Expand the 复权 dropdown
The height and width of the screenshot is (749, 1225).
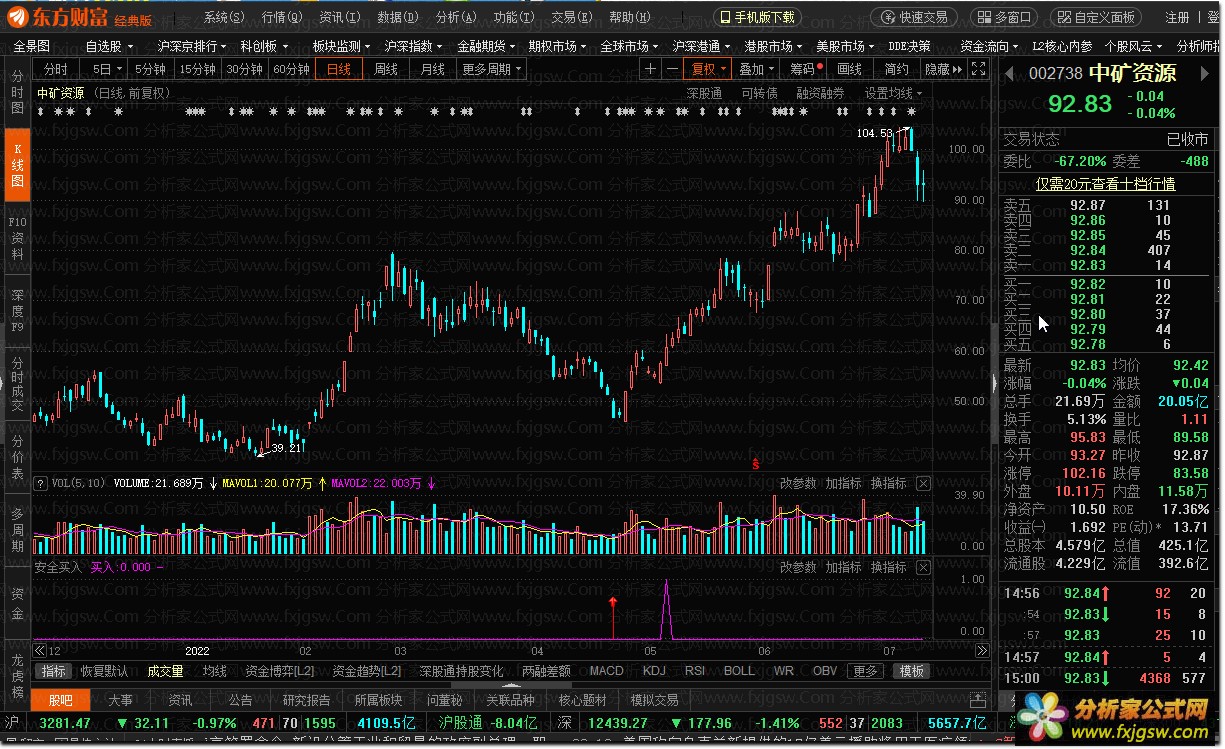[x=709, y=69]
